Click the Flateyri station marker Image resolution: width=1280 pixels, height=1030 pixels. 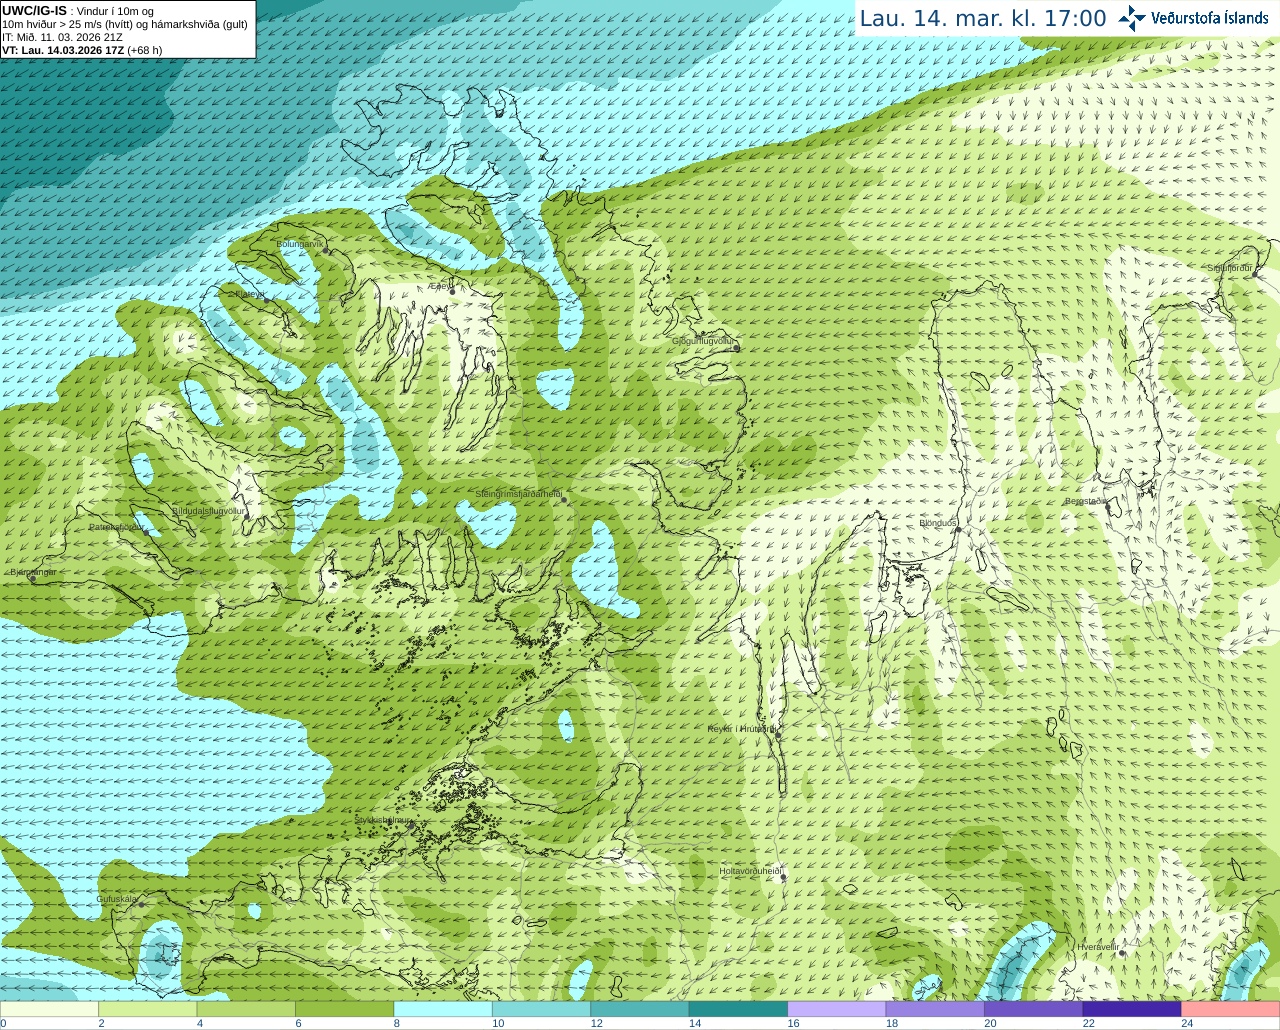265,302
